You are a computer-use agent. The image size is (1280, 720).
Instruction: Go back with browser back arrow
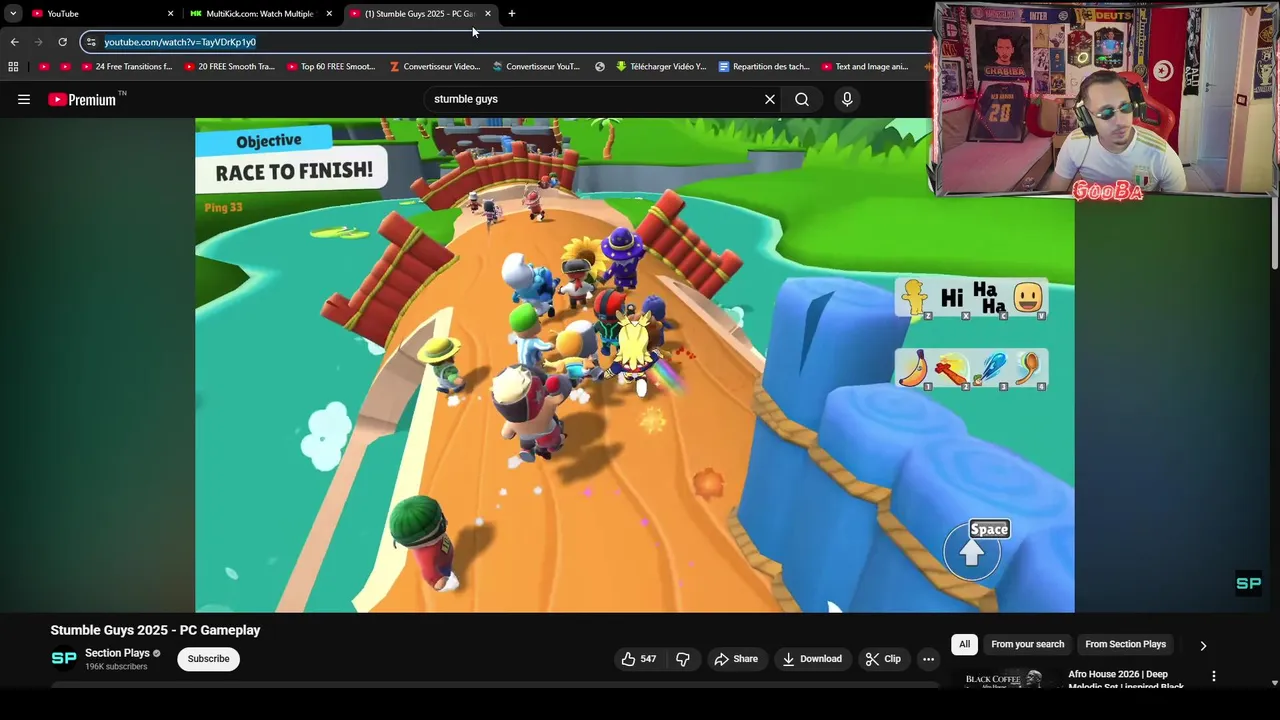tap(14, 42)
